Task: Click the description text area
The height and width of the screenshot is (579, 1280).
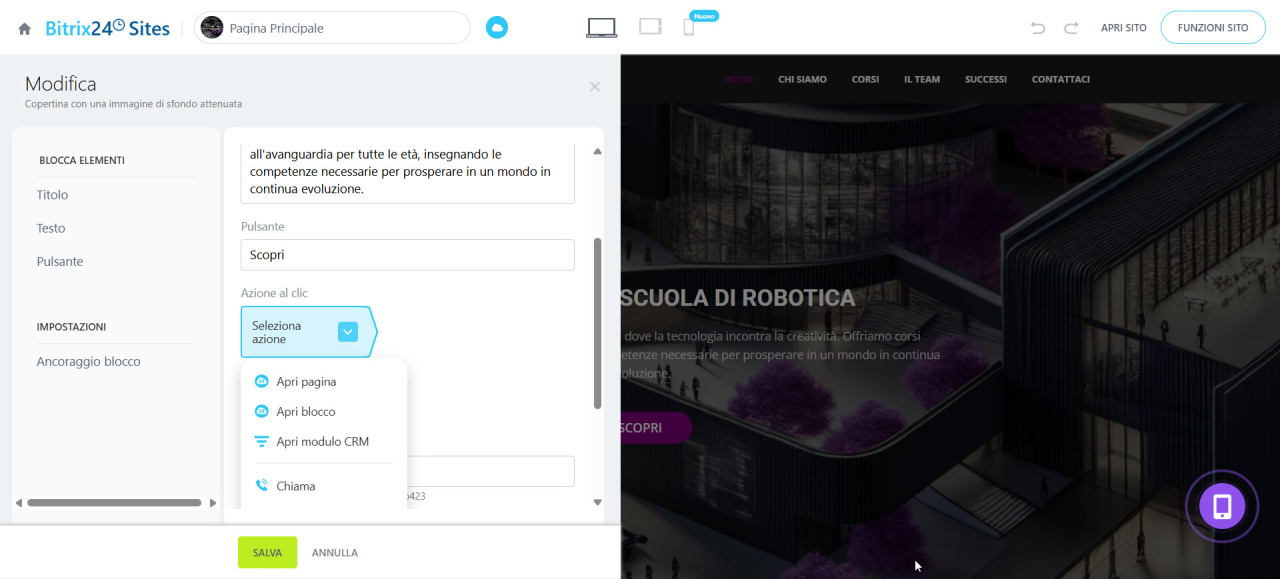Action: (408, 172)
